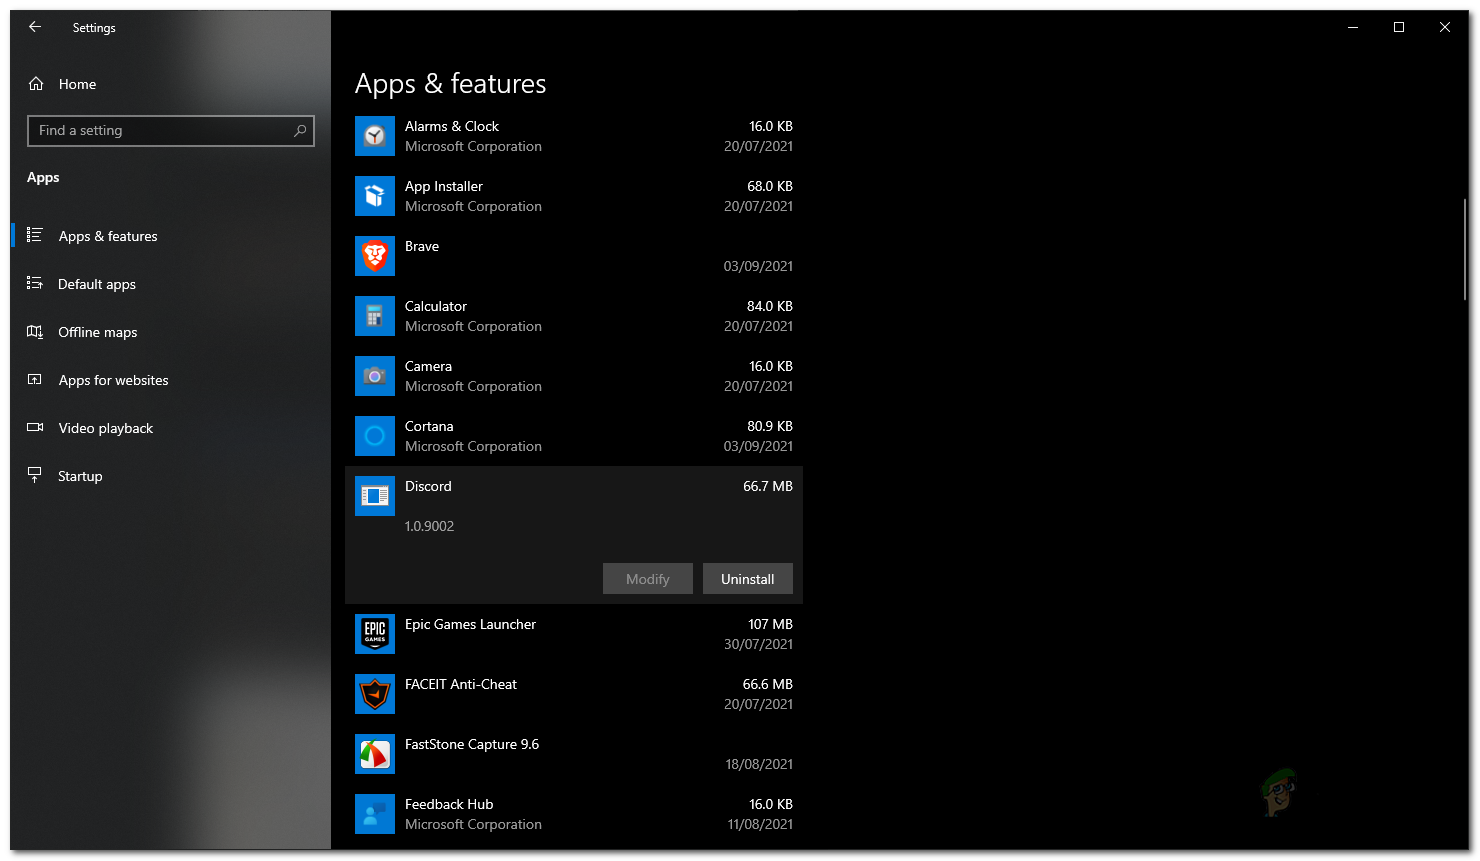
Task: Open the Default apps section
Action: [x=97, y=284]
